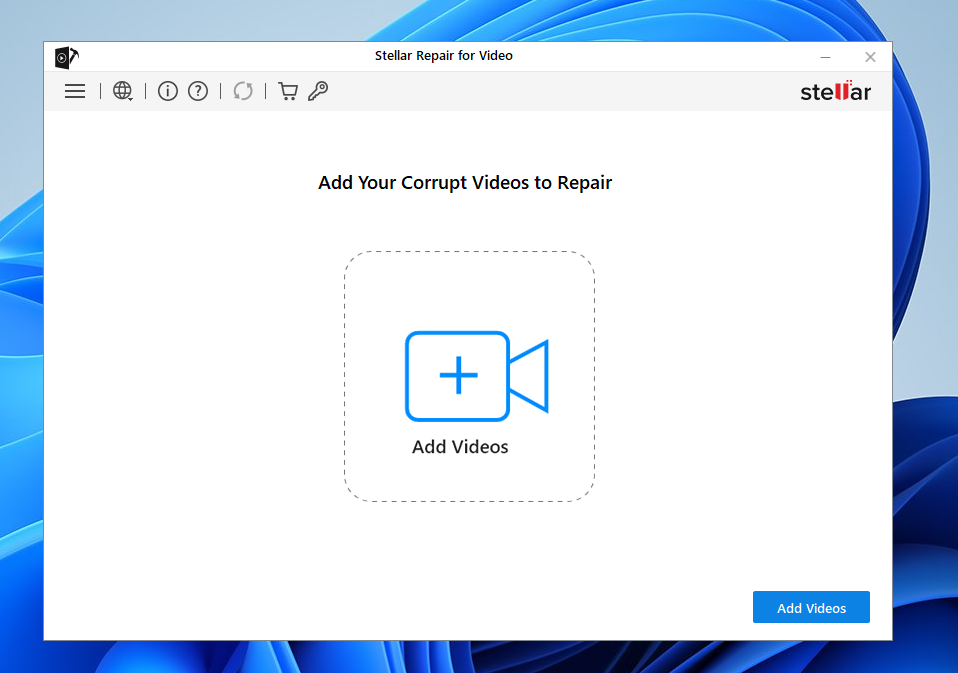Open the hamburger menu

click(x=75, y=91)
